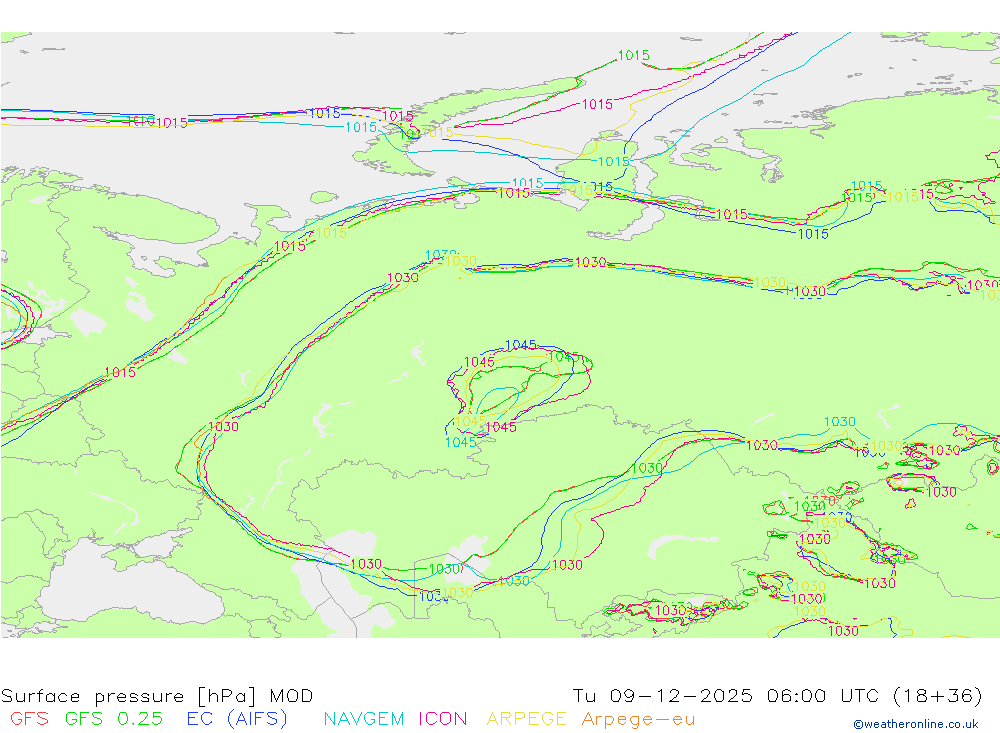Click the cyan 1030 label on right side

[839, 422]
